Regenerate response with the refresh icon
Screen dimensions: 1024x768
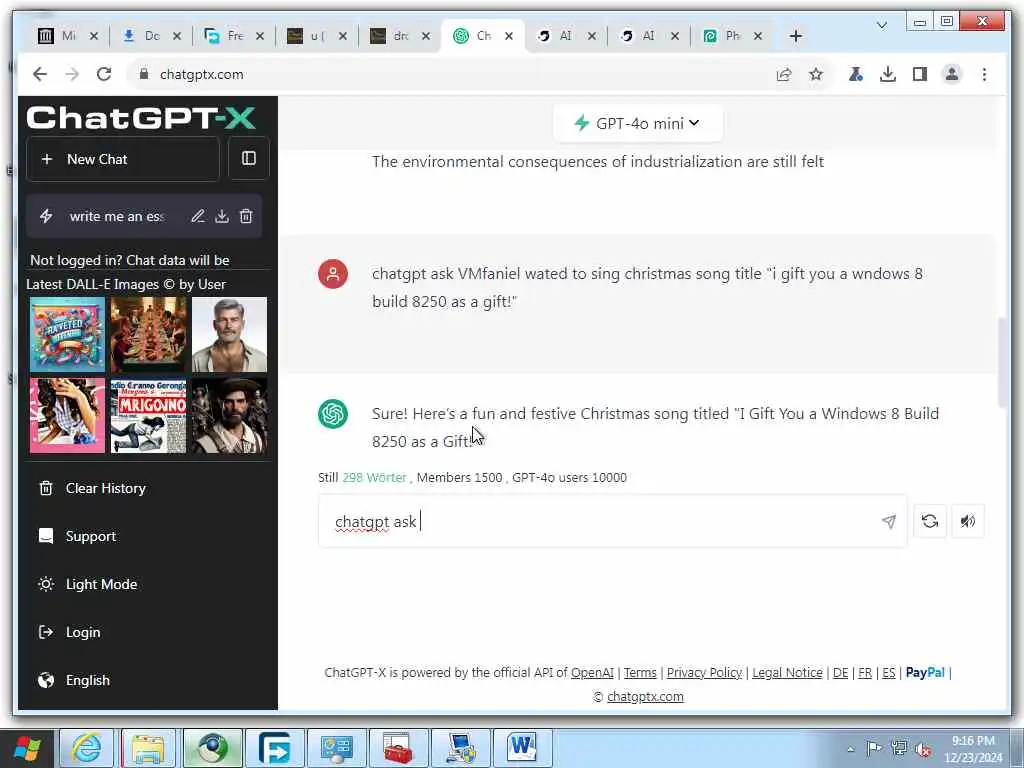click(x=930, y=521)
